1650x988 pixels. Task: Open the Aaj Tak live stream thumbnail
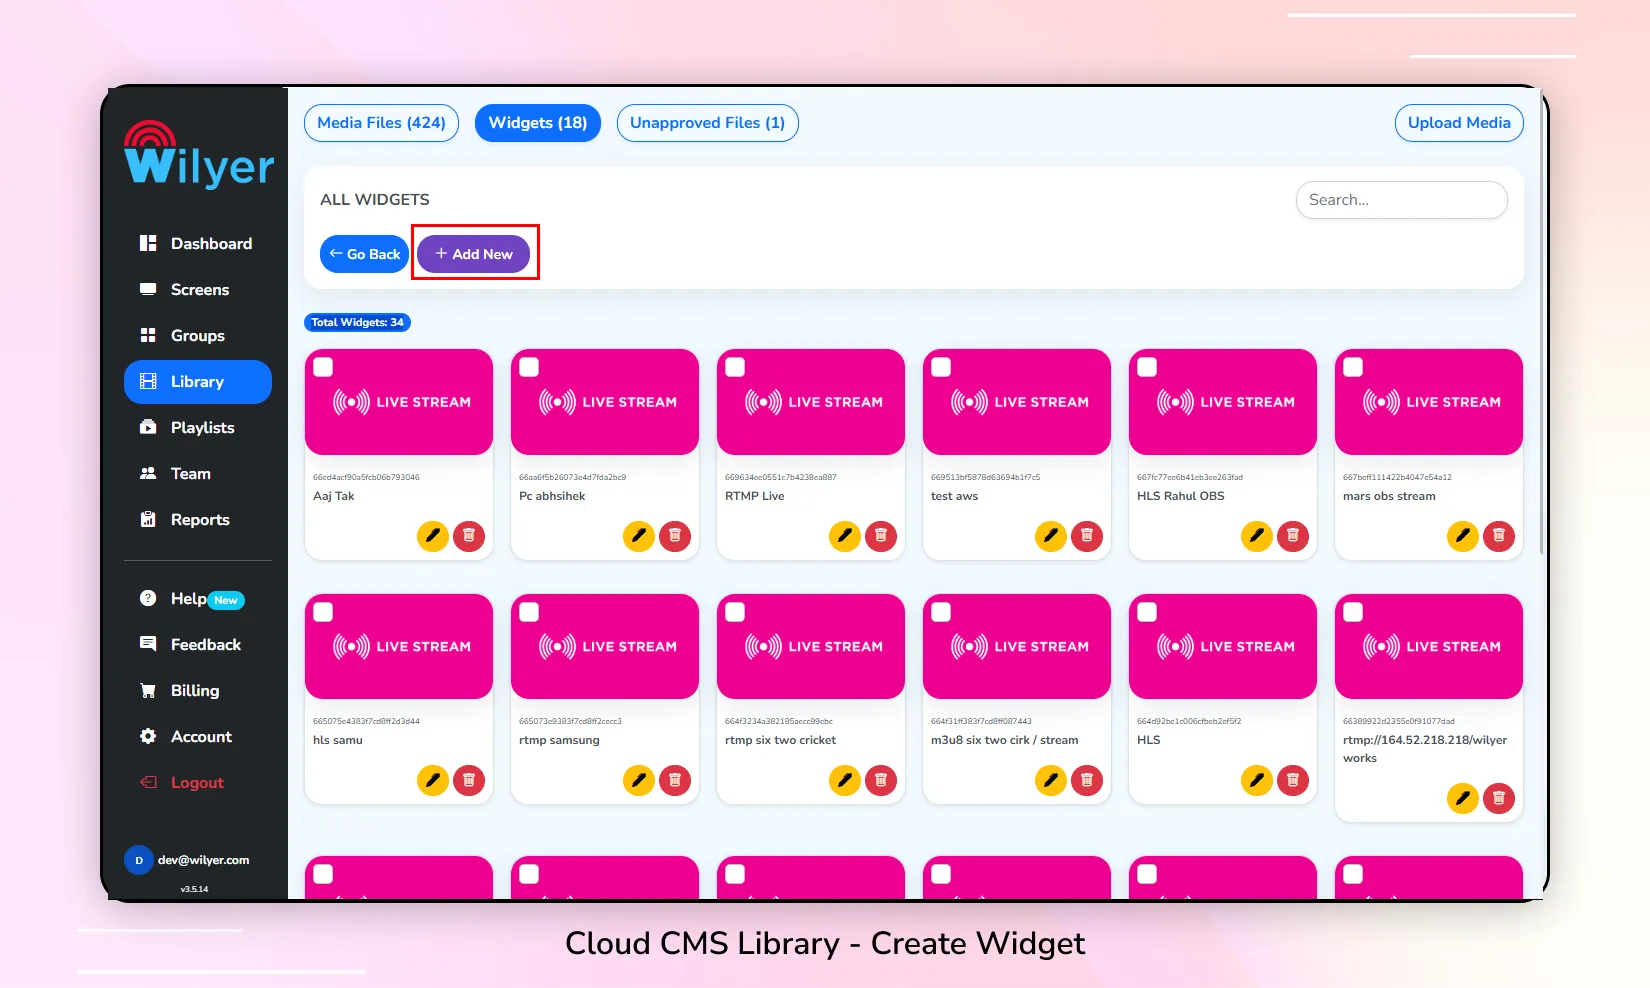[x=399, y=402]
